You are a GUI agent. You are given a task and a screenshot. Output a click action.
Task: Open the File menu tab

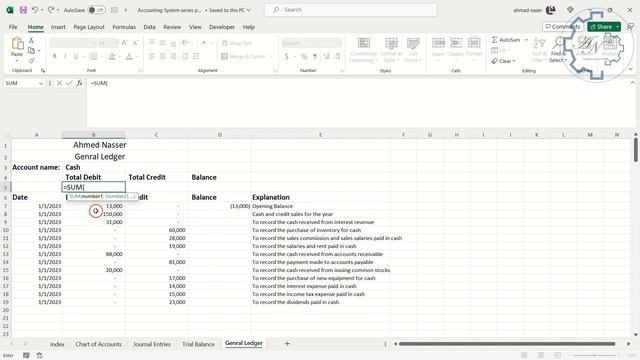point(13,27)
